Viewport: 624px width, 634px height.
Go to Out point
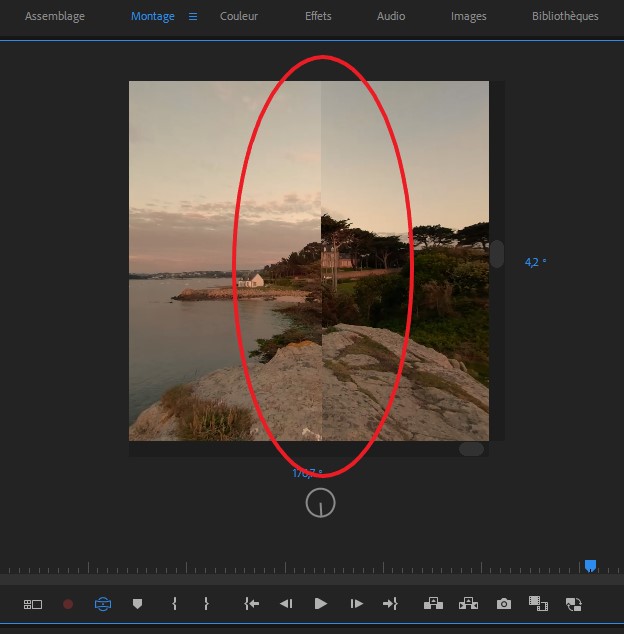click(x=390, y=604)
